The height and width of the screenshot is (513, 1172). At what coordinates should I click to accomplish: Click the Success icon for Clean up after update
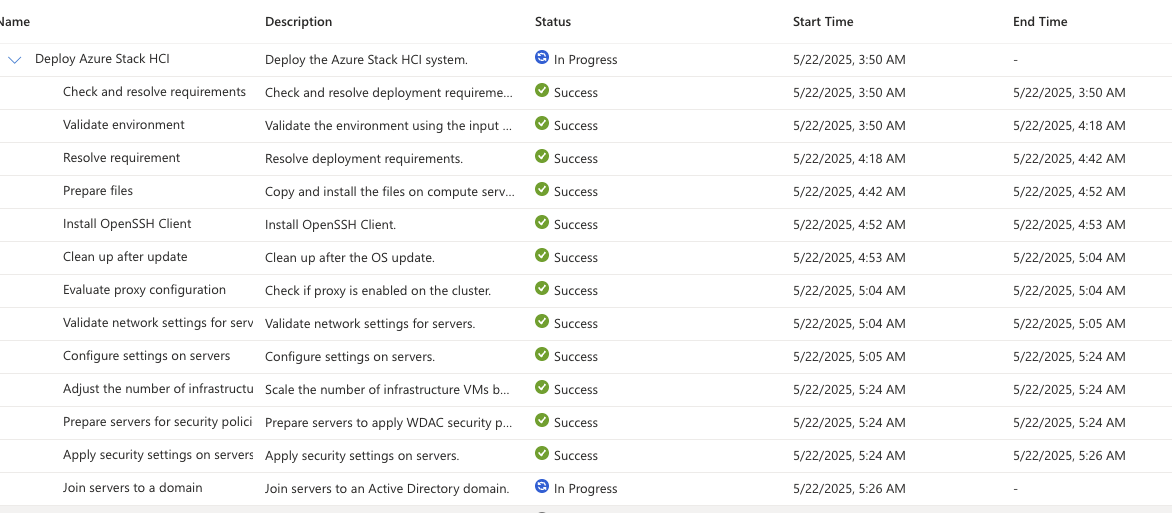pyautogui.click(x=542, y=254)
